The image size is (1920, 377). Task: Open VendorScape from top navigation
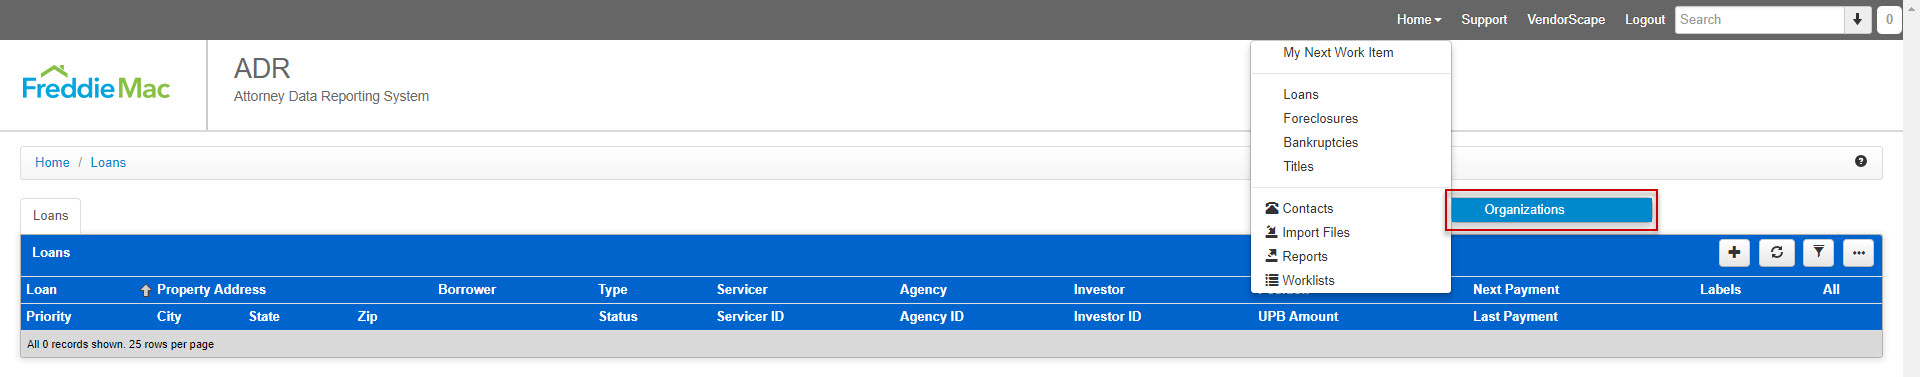(1566, 19)
